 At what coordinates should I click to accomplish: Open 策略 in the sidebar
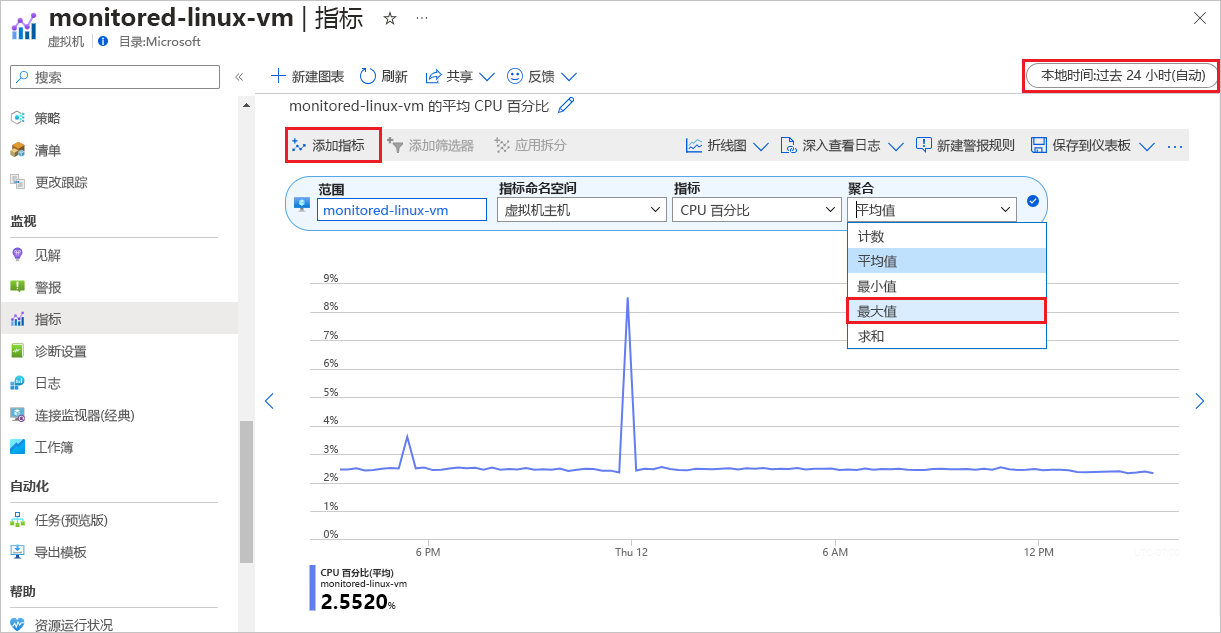click(x=119, y=118)
